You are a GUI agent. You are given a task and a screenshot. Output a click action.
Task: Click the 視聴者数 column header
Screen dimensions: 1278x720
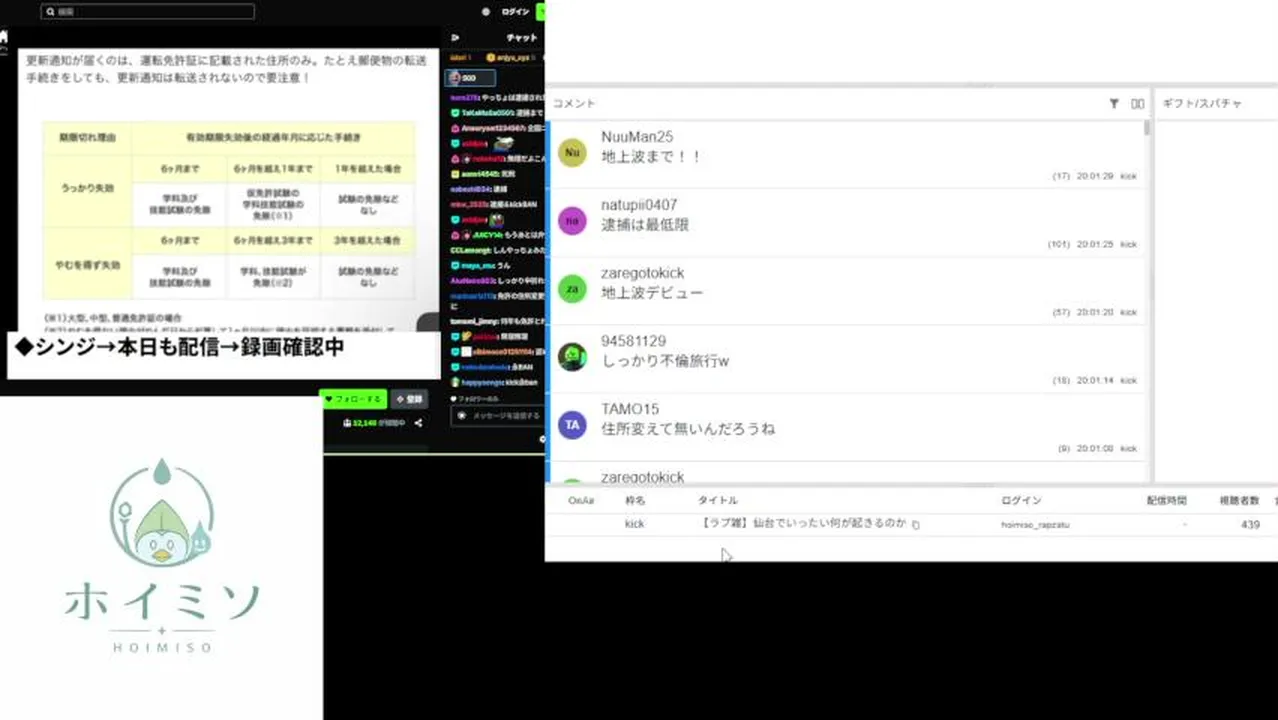1239,500
